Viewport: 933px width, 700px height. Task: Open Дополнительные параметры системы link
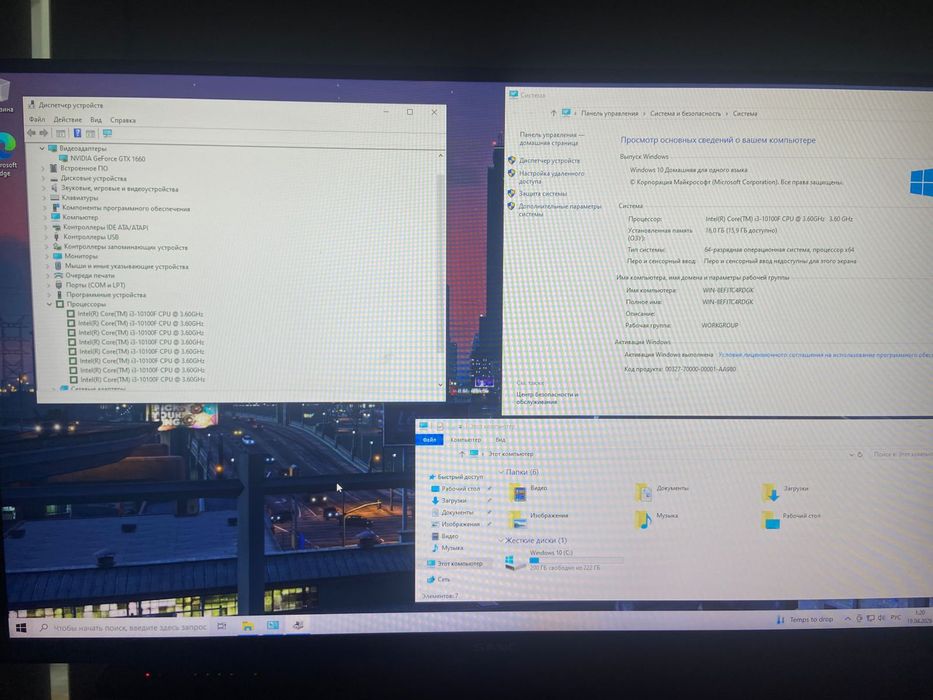(559, 210)
